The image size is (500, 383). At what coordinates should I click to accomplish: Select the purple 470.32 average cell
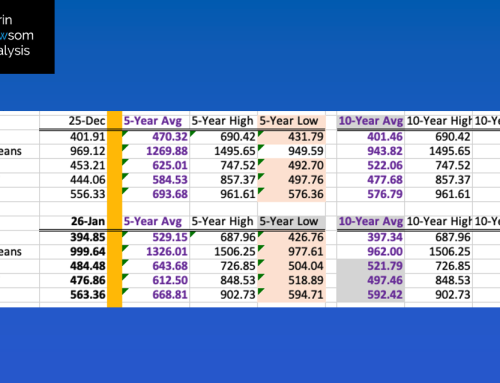pyautogui.click(x=156, y=137)
